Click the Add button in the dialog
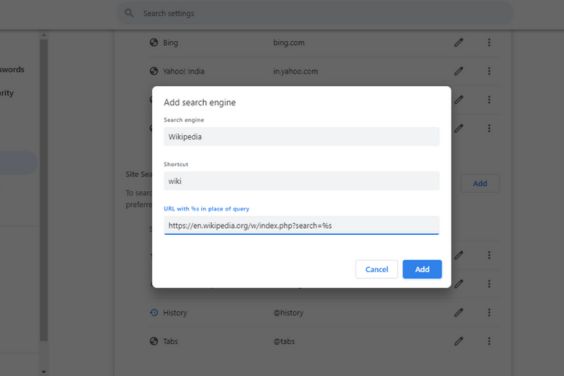Image resolution: width=564 pixels, height=376 pixels. point(422,269)
